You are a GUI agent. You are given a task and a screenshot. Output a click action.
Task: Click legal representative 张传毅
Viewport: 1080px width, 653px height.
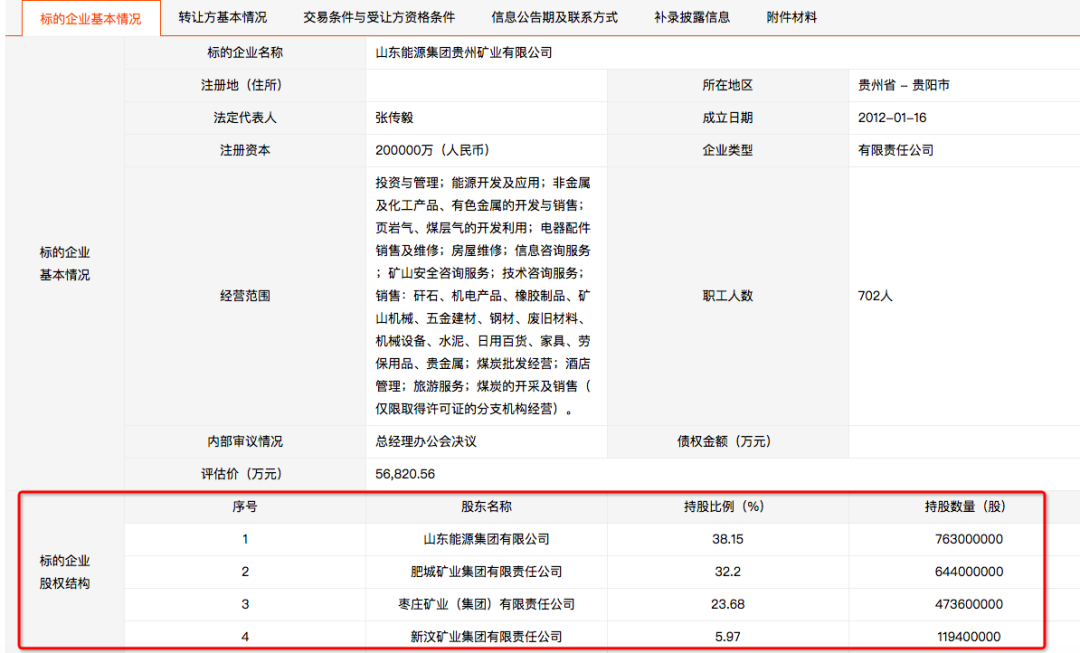394,118
